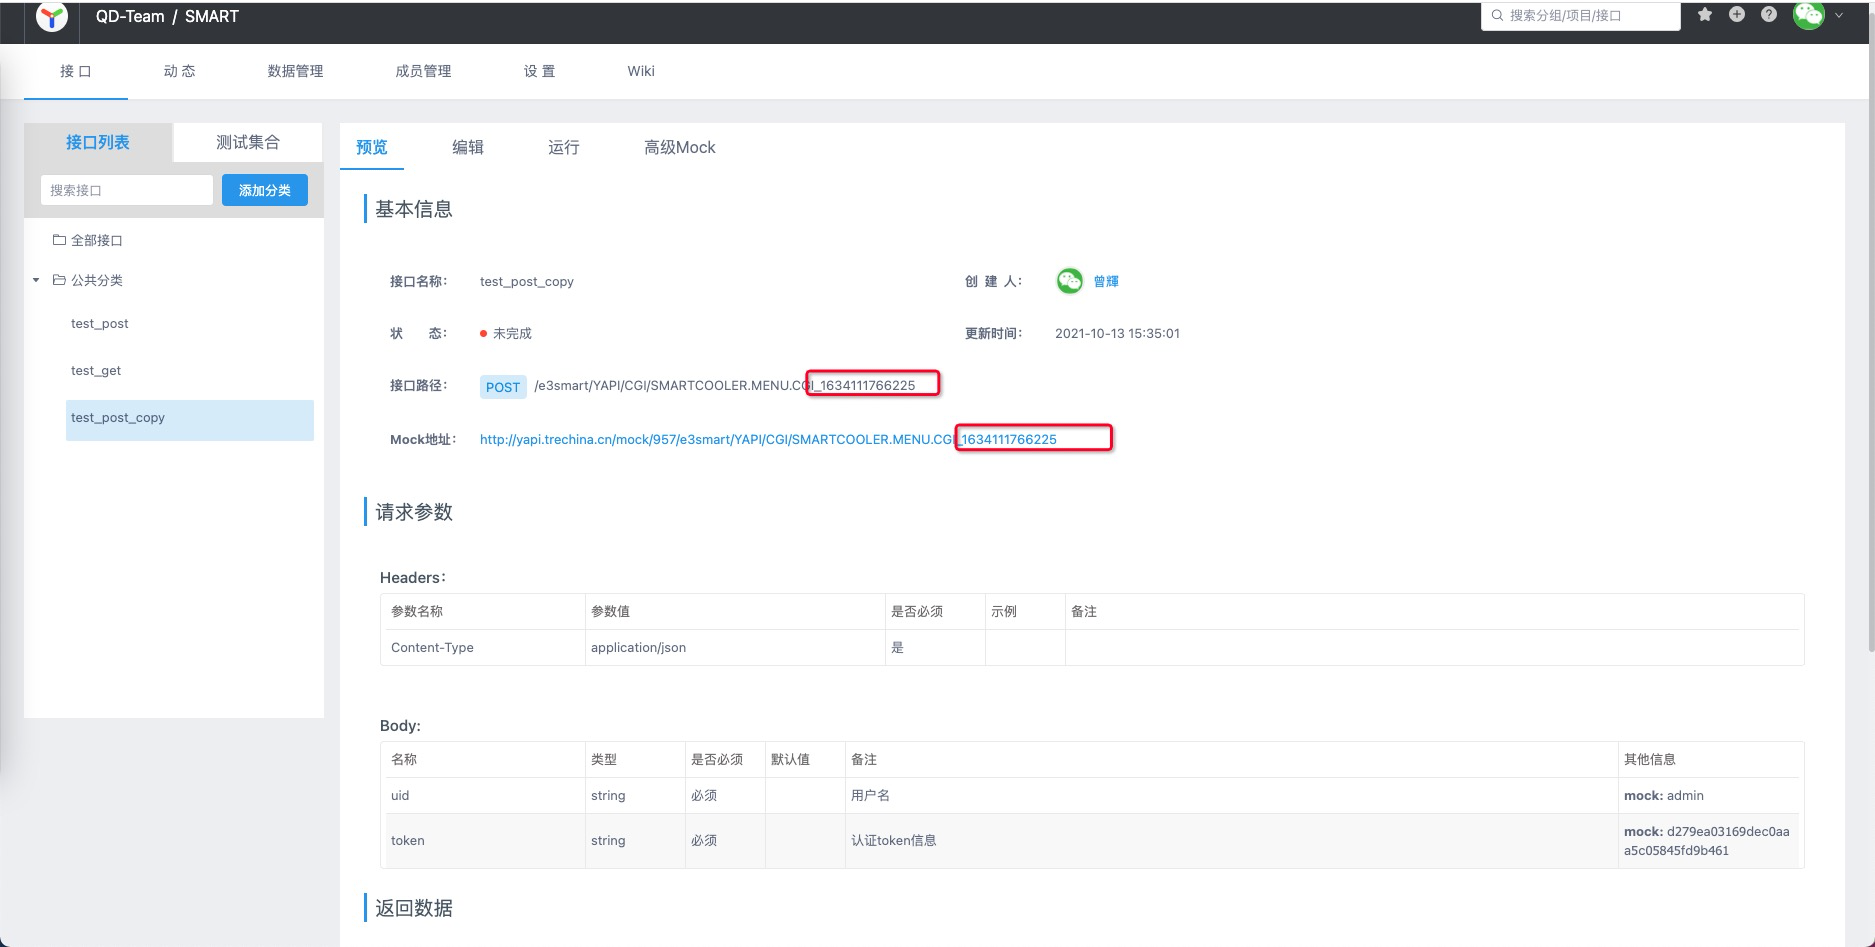Screen dimensions: 1875x947
Task: Click 必须 in the token row
Action: (x=704, y=841)
